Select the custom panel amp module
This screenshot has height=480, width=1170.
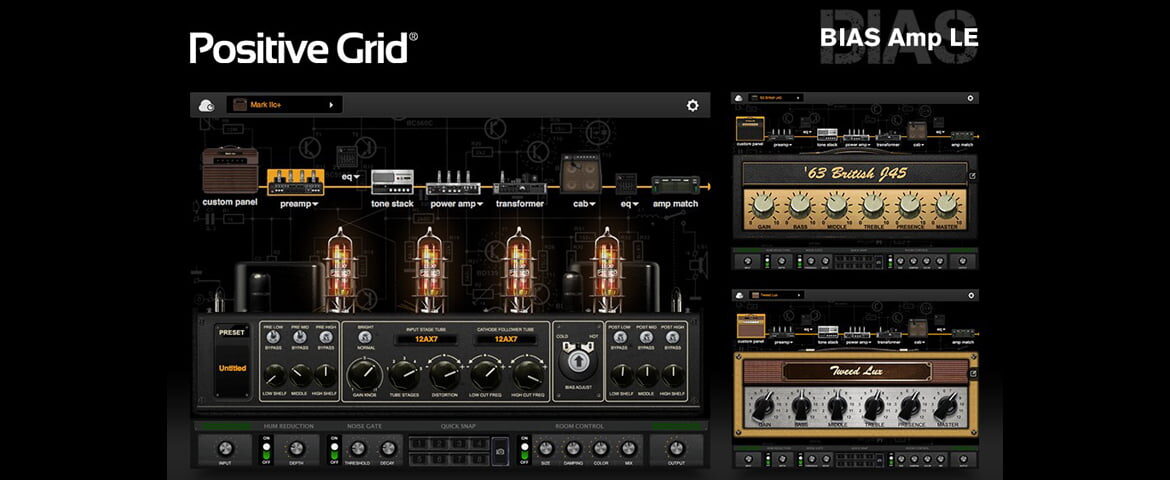(x=231, y=169)
